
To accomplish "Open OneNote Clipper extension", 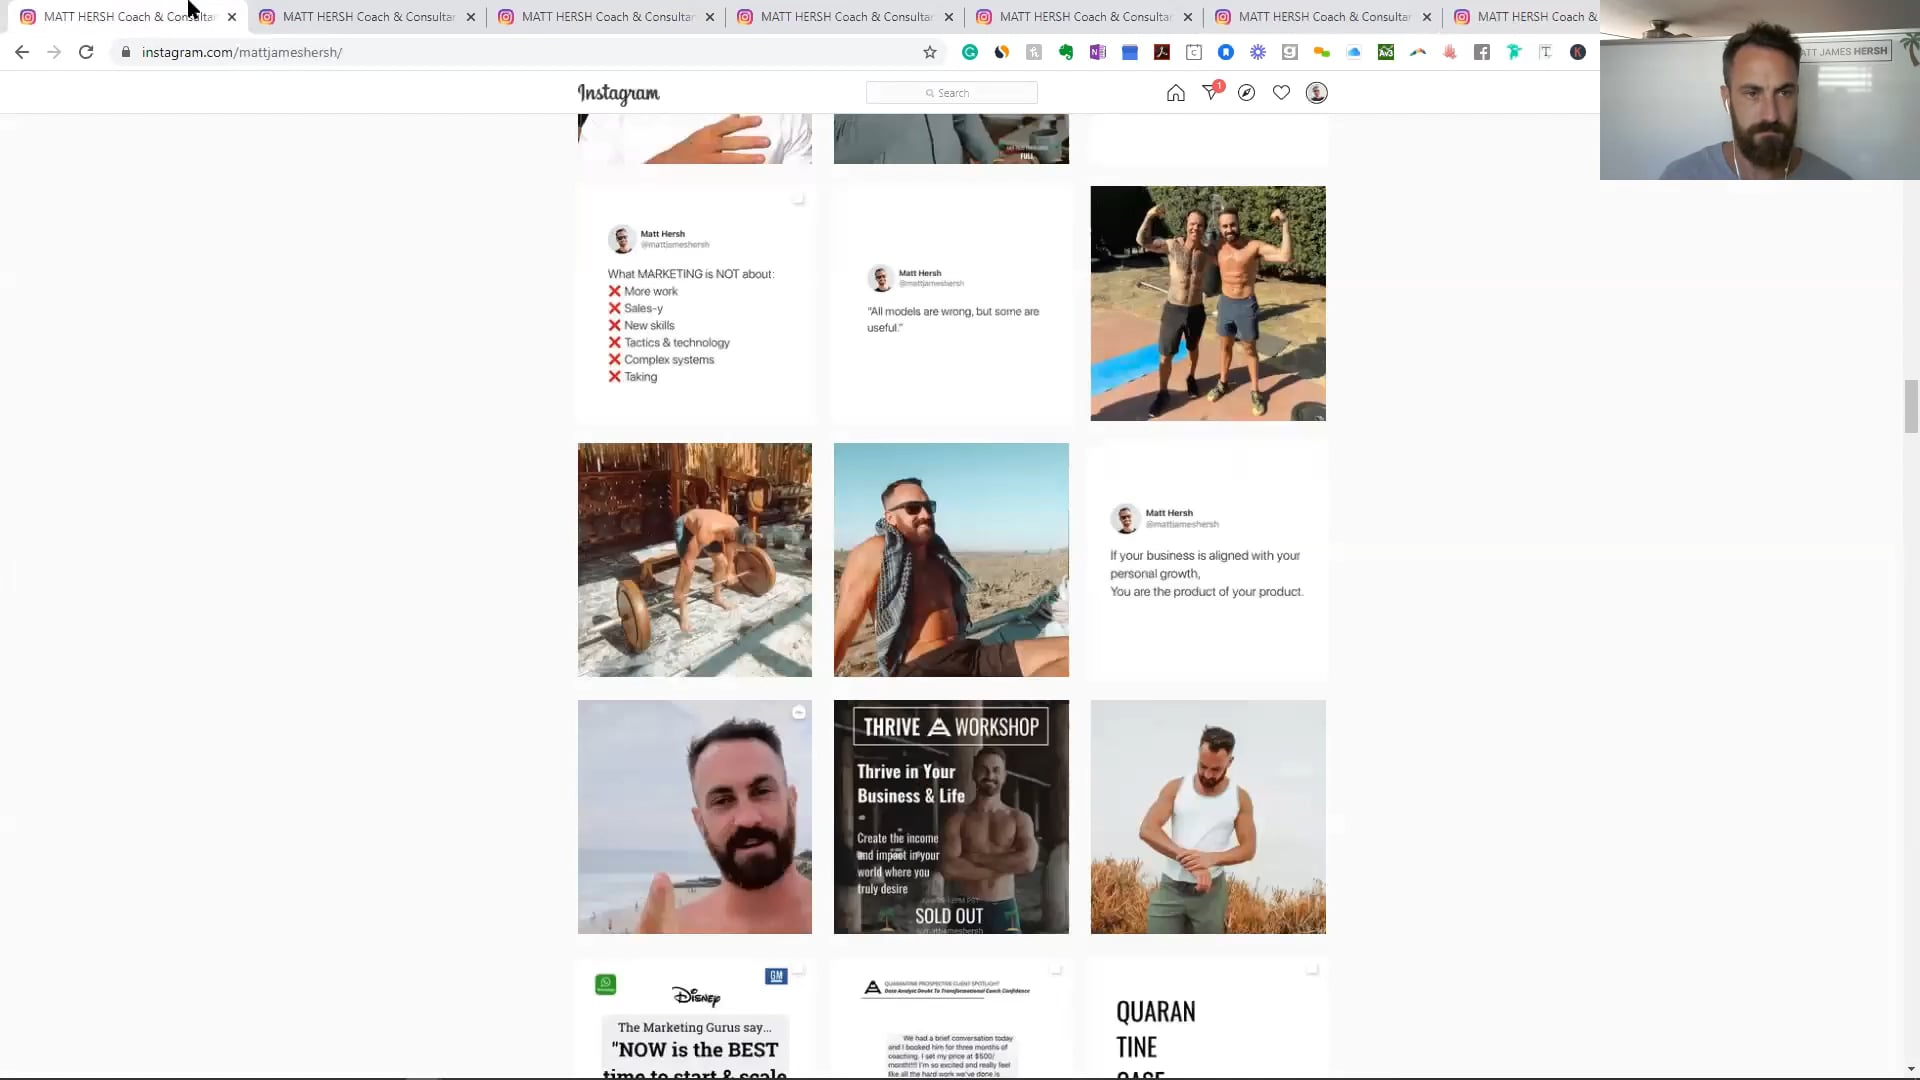I will click(1098, 52).
